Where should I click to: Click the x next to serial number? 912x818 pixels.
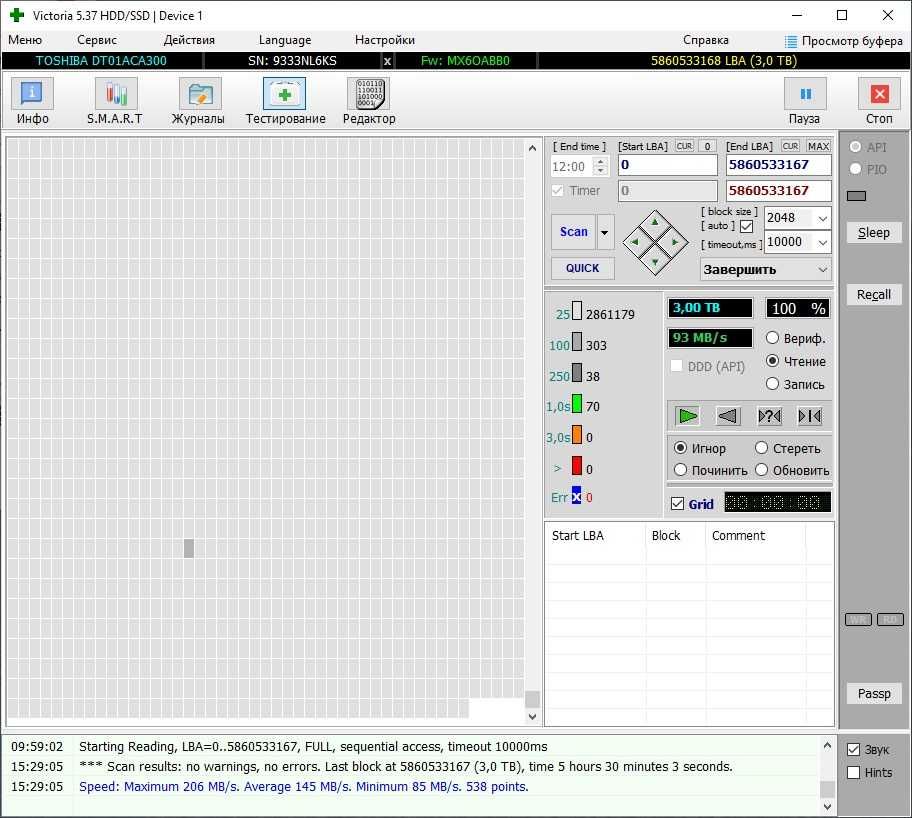click(387, 61)
